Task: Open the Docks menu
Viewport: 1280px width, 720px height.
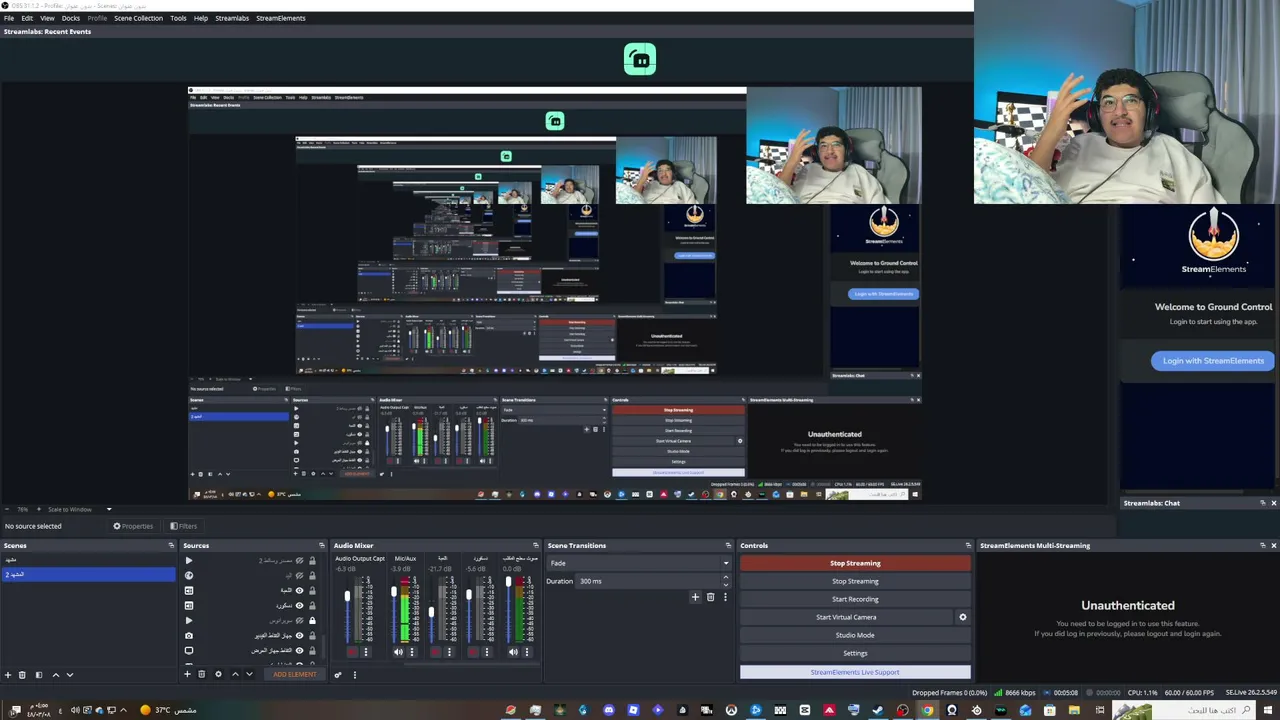Action: 71,18
